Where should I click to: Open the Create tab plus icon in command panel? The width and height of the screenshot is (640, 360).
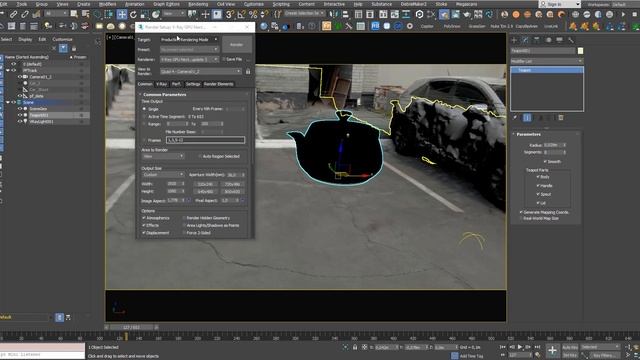point(514,40)
